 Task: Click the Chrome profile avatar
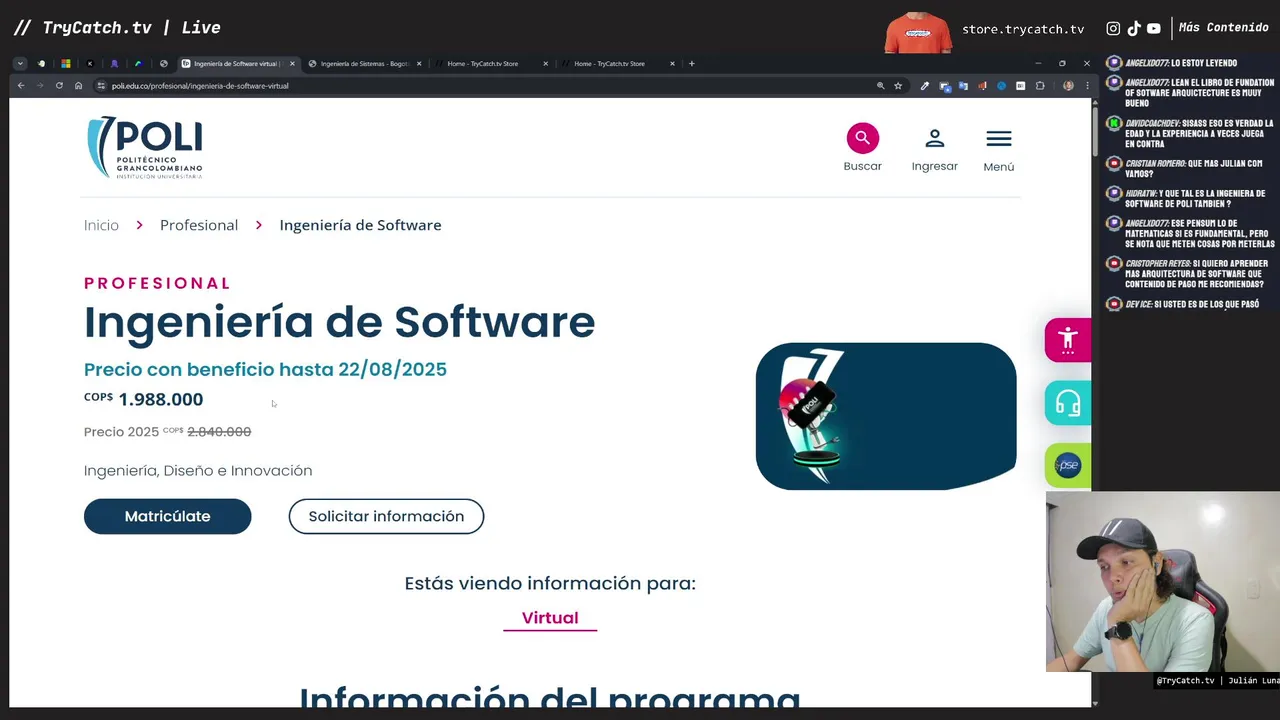[1068, 86]
